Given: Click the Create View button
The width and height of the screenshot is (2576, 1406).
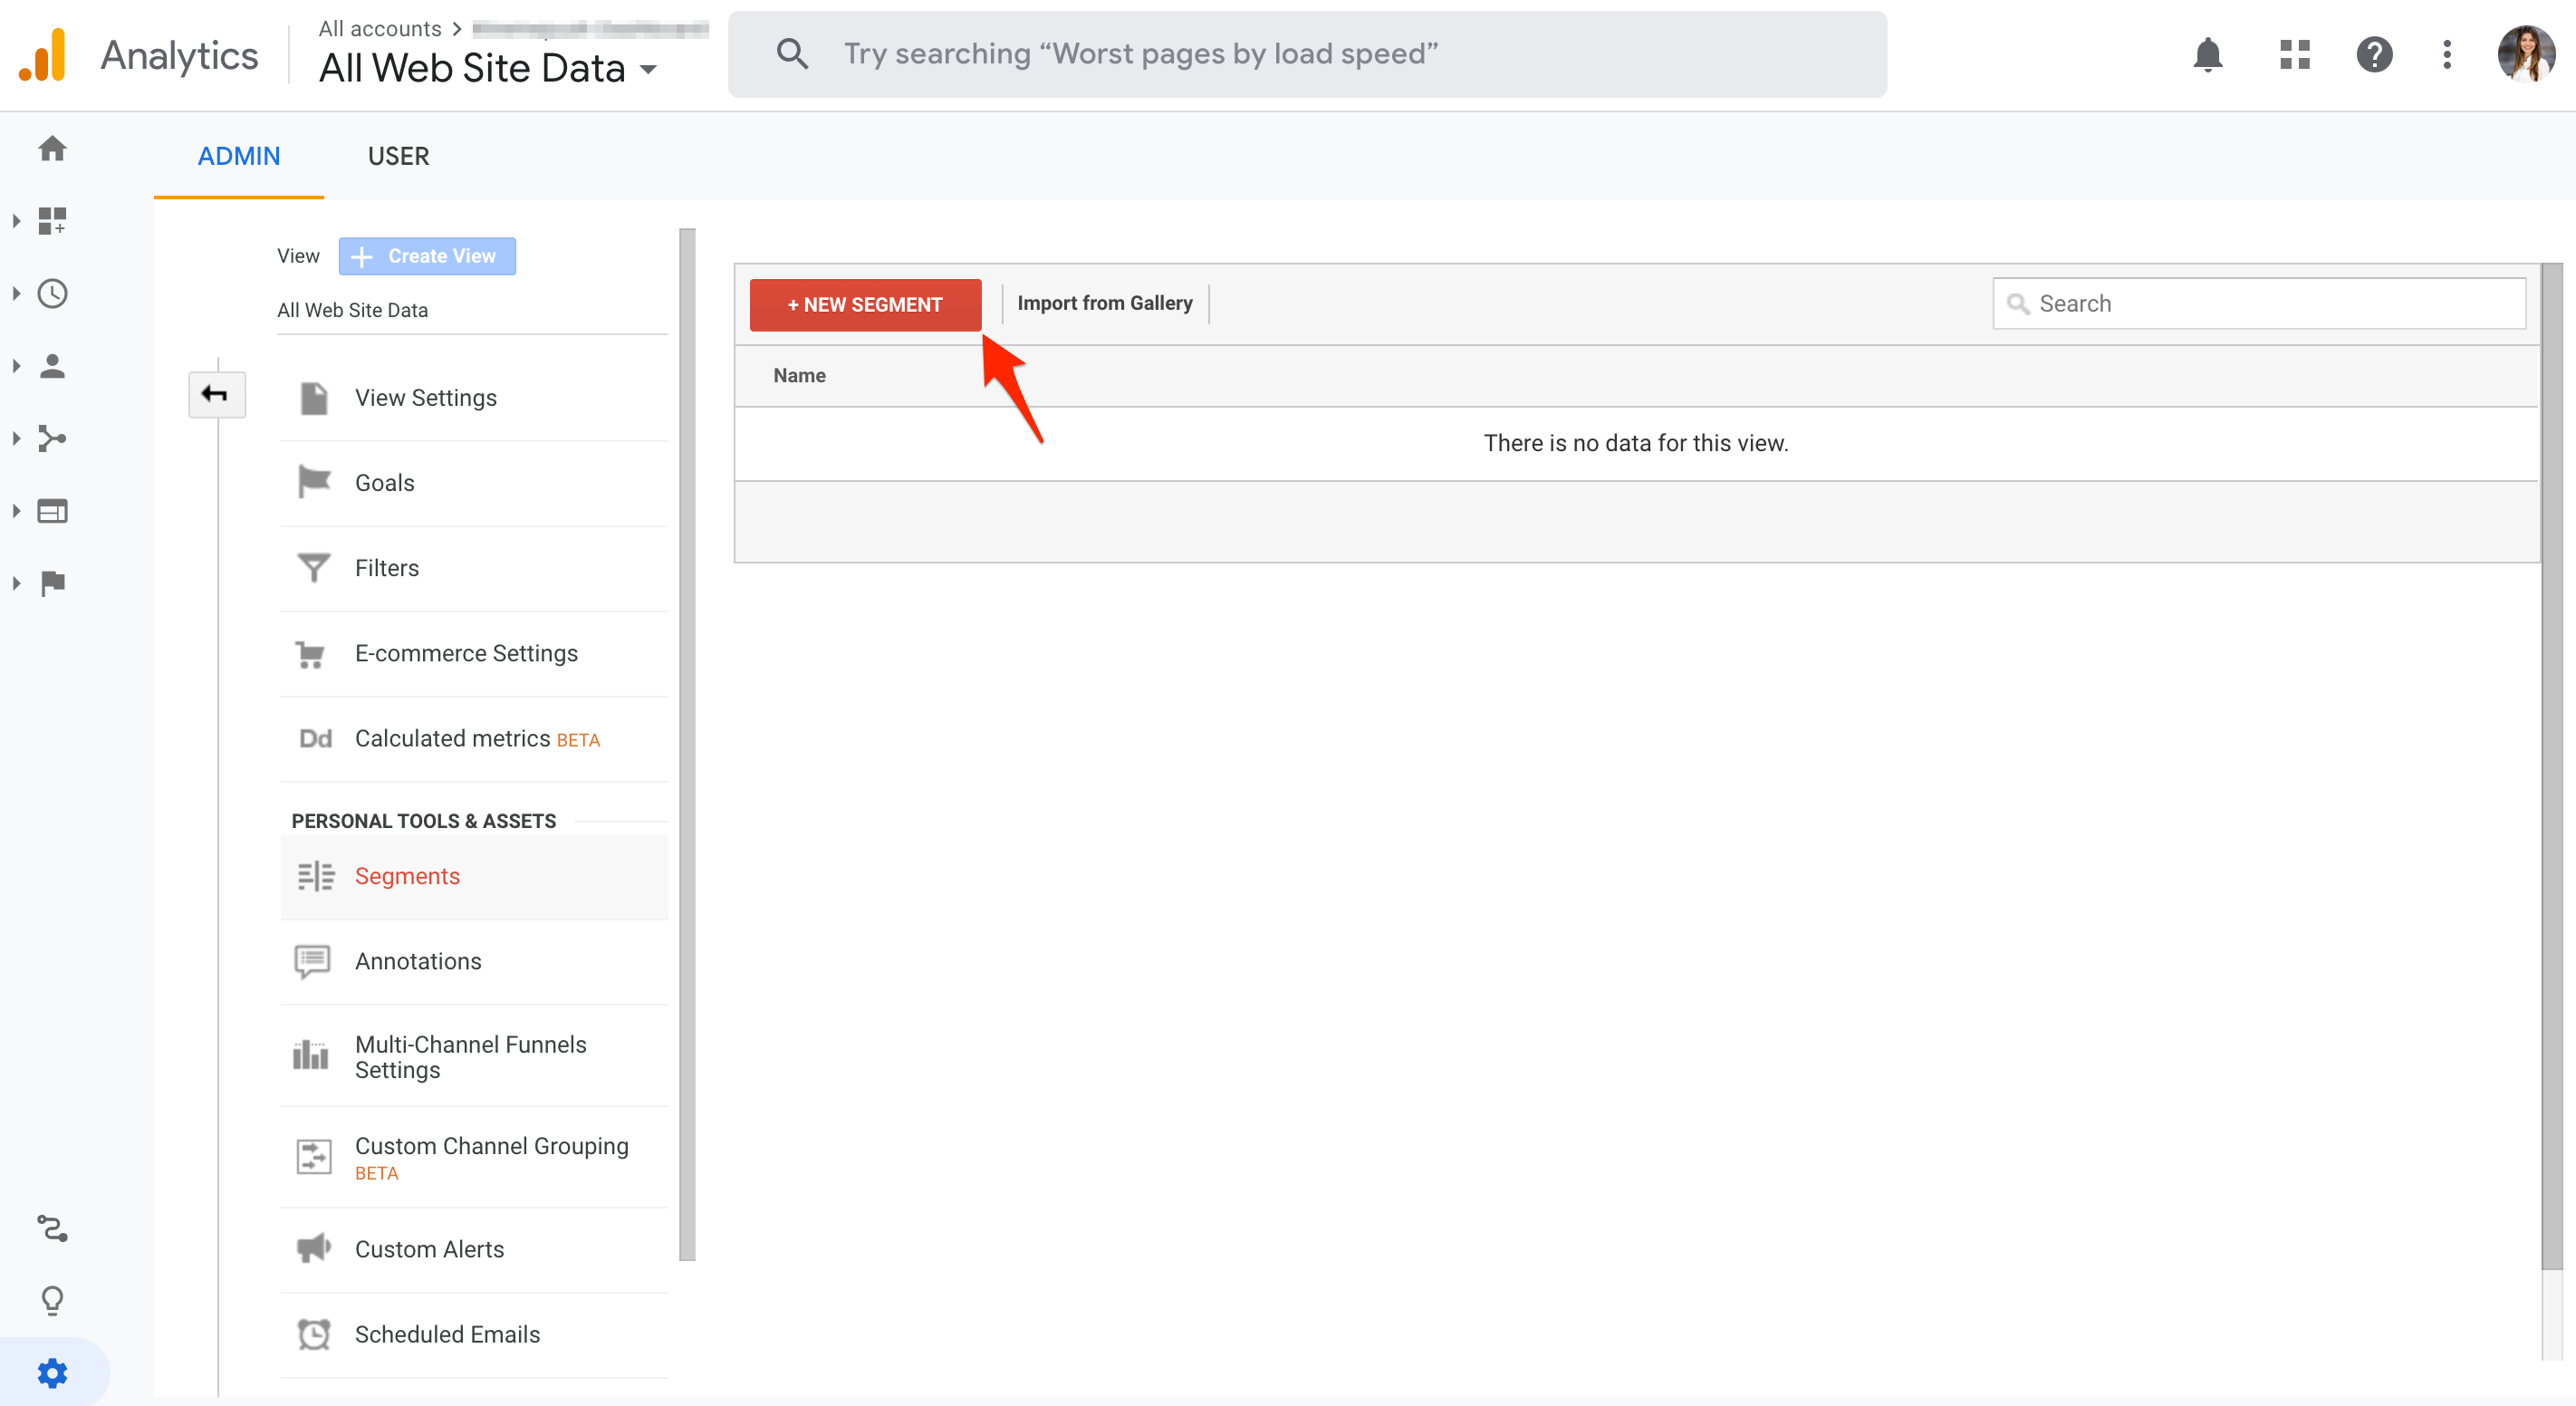Looking at the screenshot, I should pyautogui.click(x=427, y=256).
